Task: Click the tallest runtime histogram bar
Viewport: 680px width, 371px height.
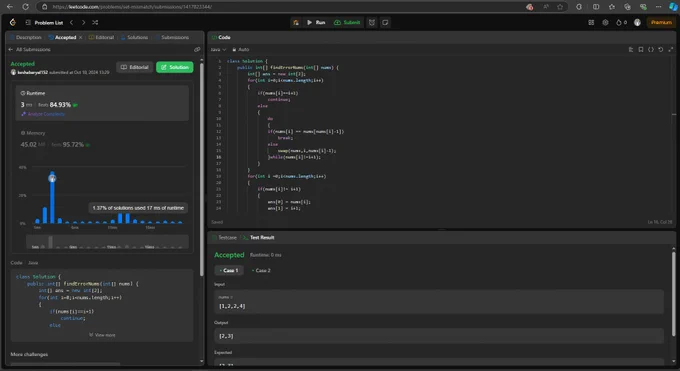Action: [x=52, y=198]
